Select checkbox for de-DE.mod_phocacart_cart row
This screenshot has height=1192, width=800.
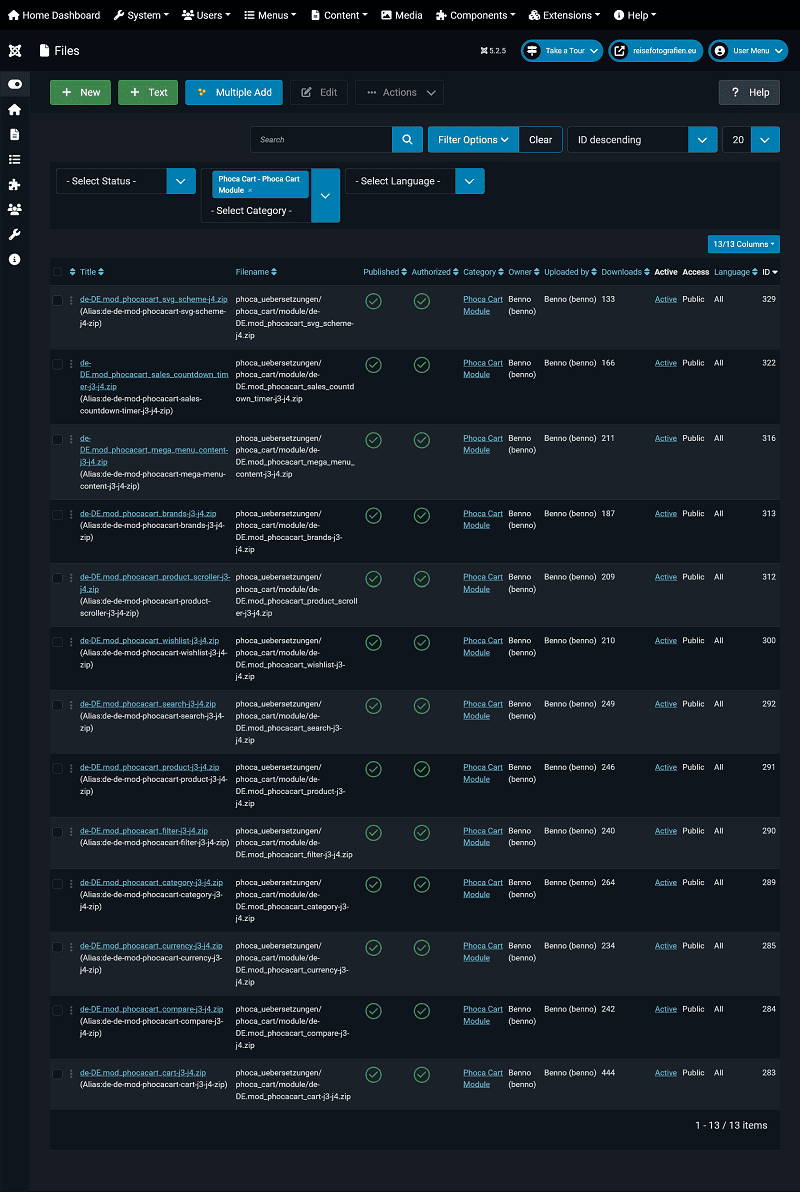(x=58, y=1074)
